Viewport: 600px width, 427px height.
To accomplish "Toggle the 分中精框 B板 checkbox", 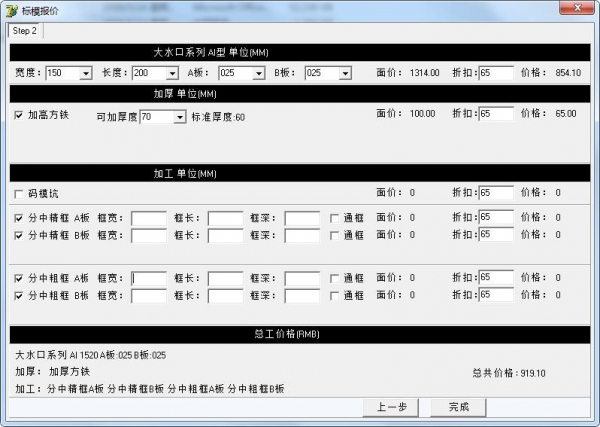I will pos(18,235).
